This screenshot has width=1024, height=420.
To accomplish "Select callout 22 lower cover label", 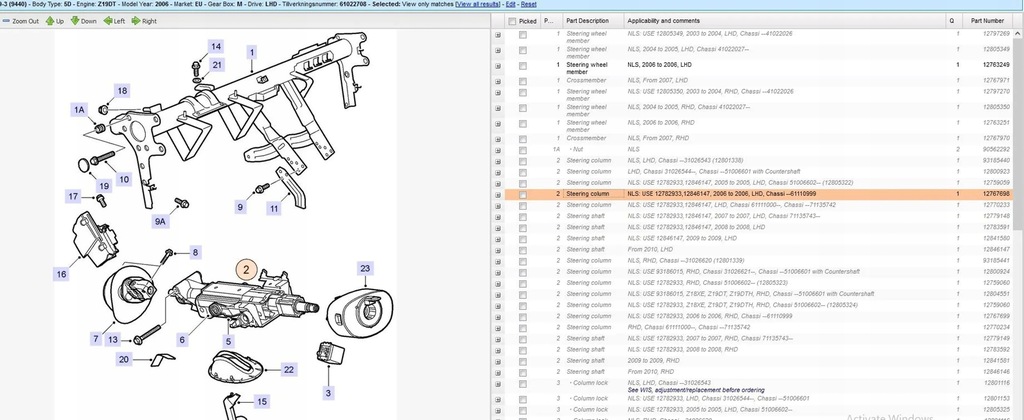I will click(289, 370).
